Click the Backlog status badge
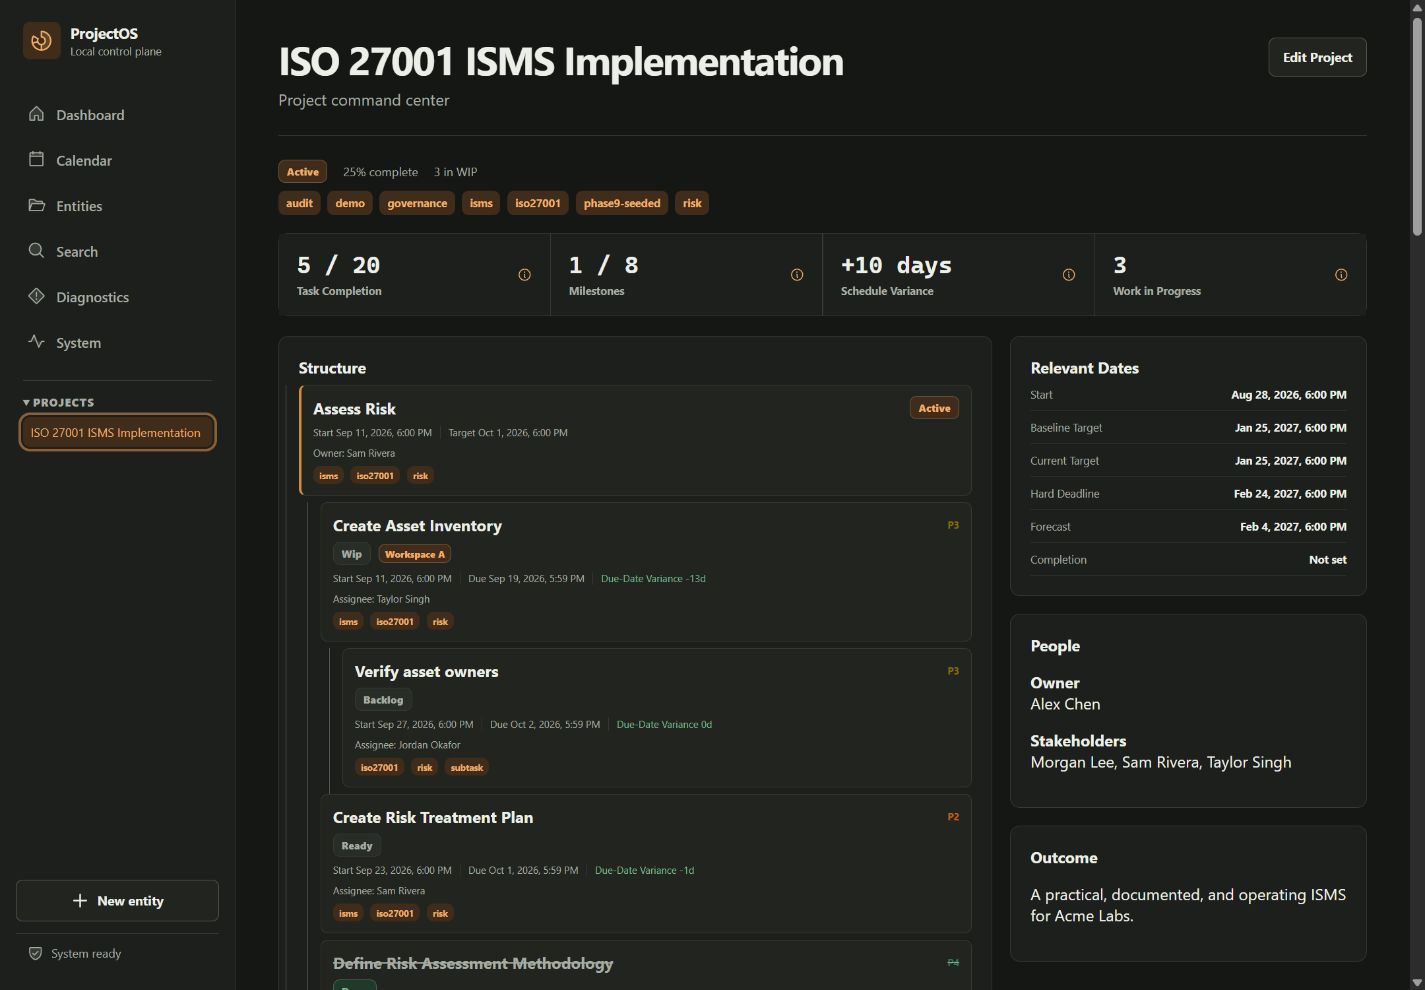 383,700
